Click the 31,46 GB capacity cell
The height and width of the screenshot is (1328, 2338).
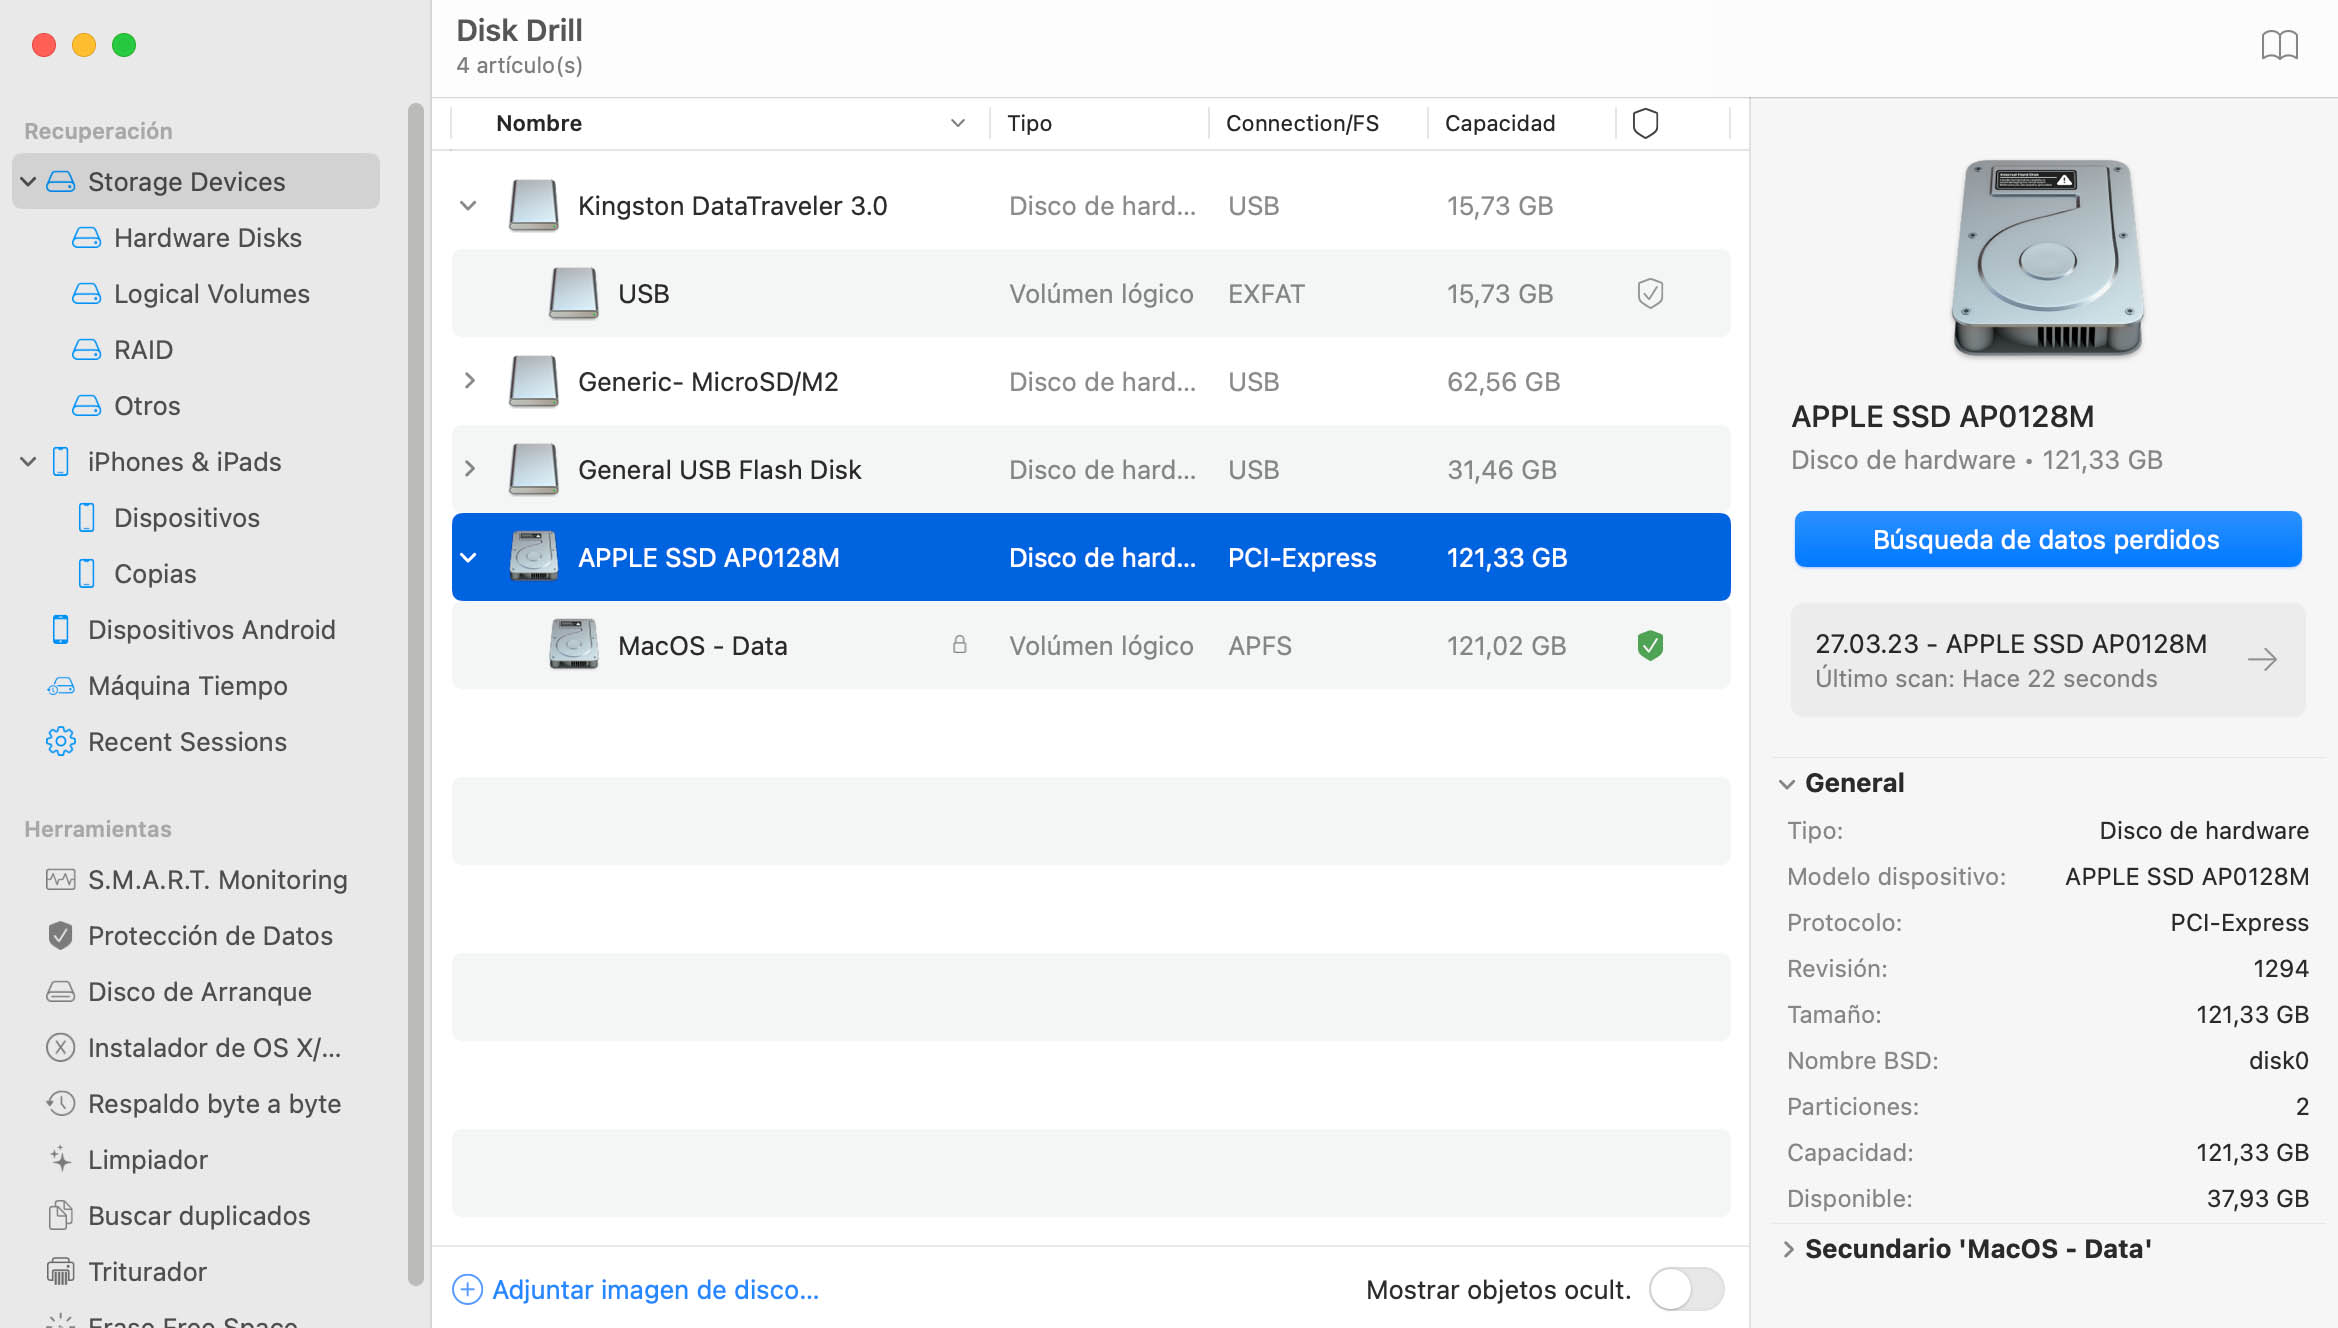coord(1501,469)
